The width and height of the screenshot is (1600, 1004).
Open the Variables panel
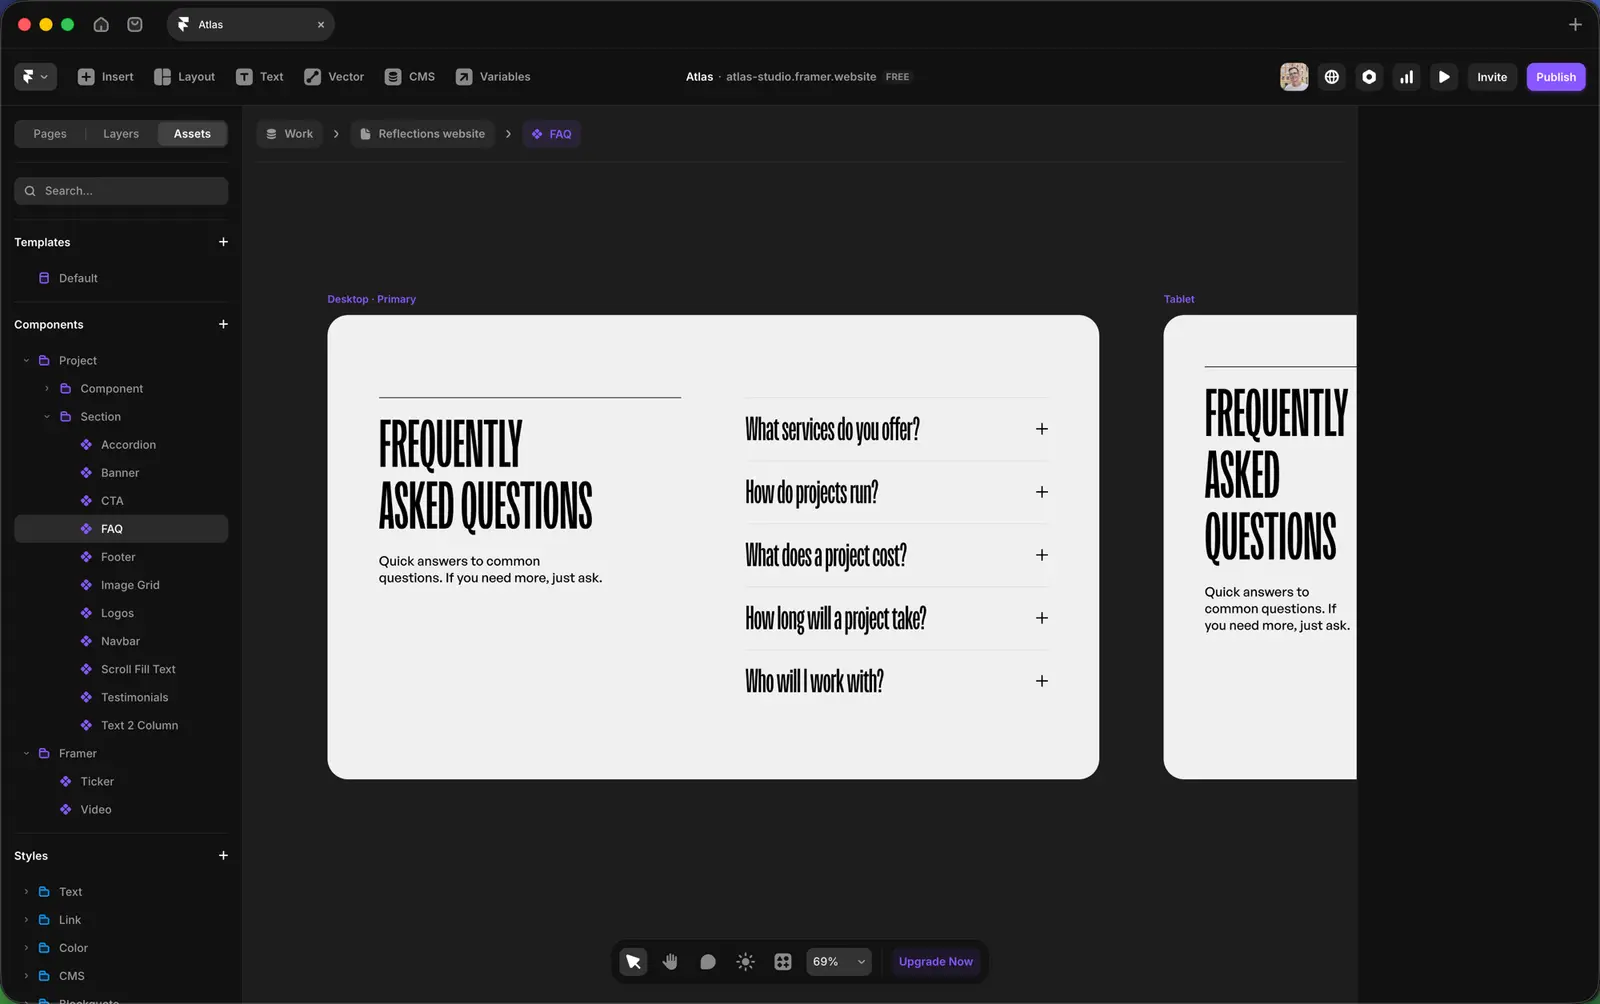493,77
